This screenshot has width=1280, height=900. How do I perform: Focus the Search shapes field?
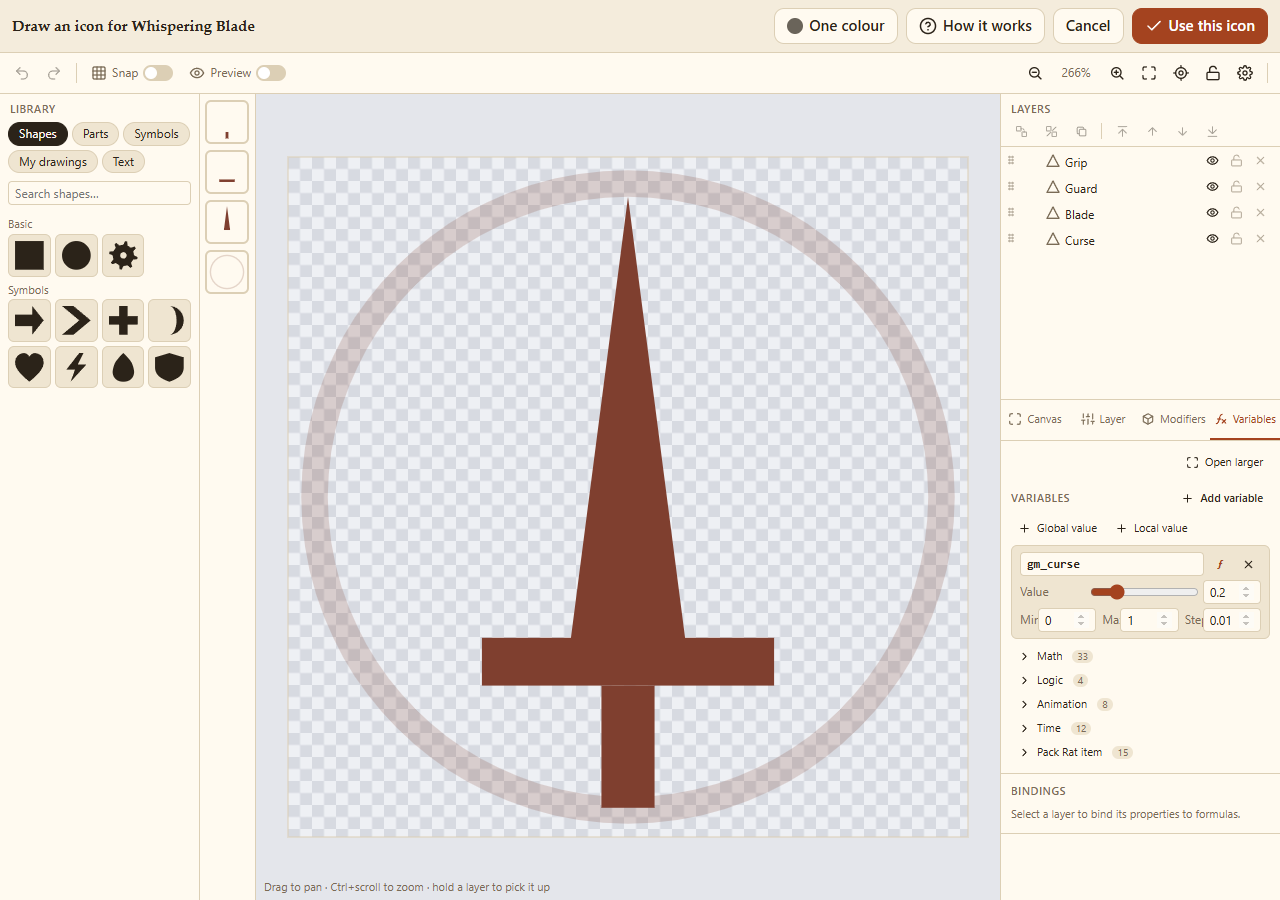click(x=99, y=193)
